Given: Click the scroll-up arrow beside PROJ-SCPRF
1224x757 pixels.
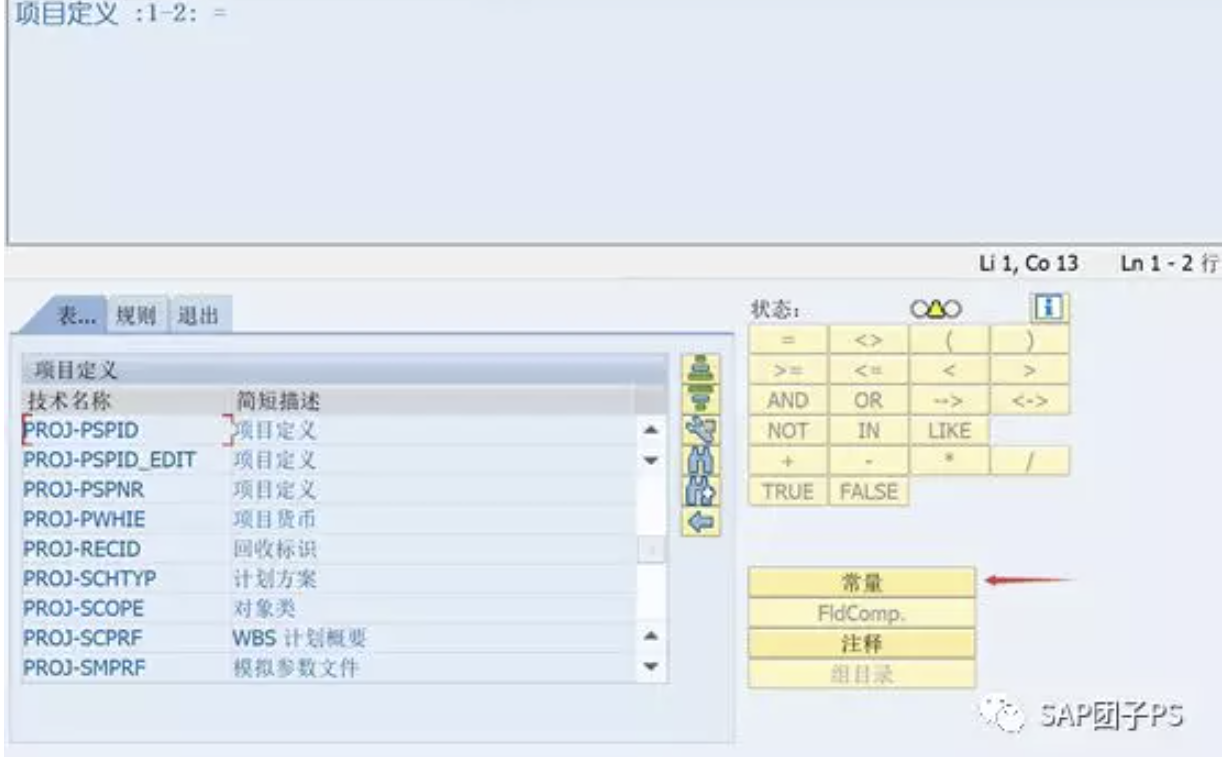Looking at the screenshot, I should [650, 637].
